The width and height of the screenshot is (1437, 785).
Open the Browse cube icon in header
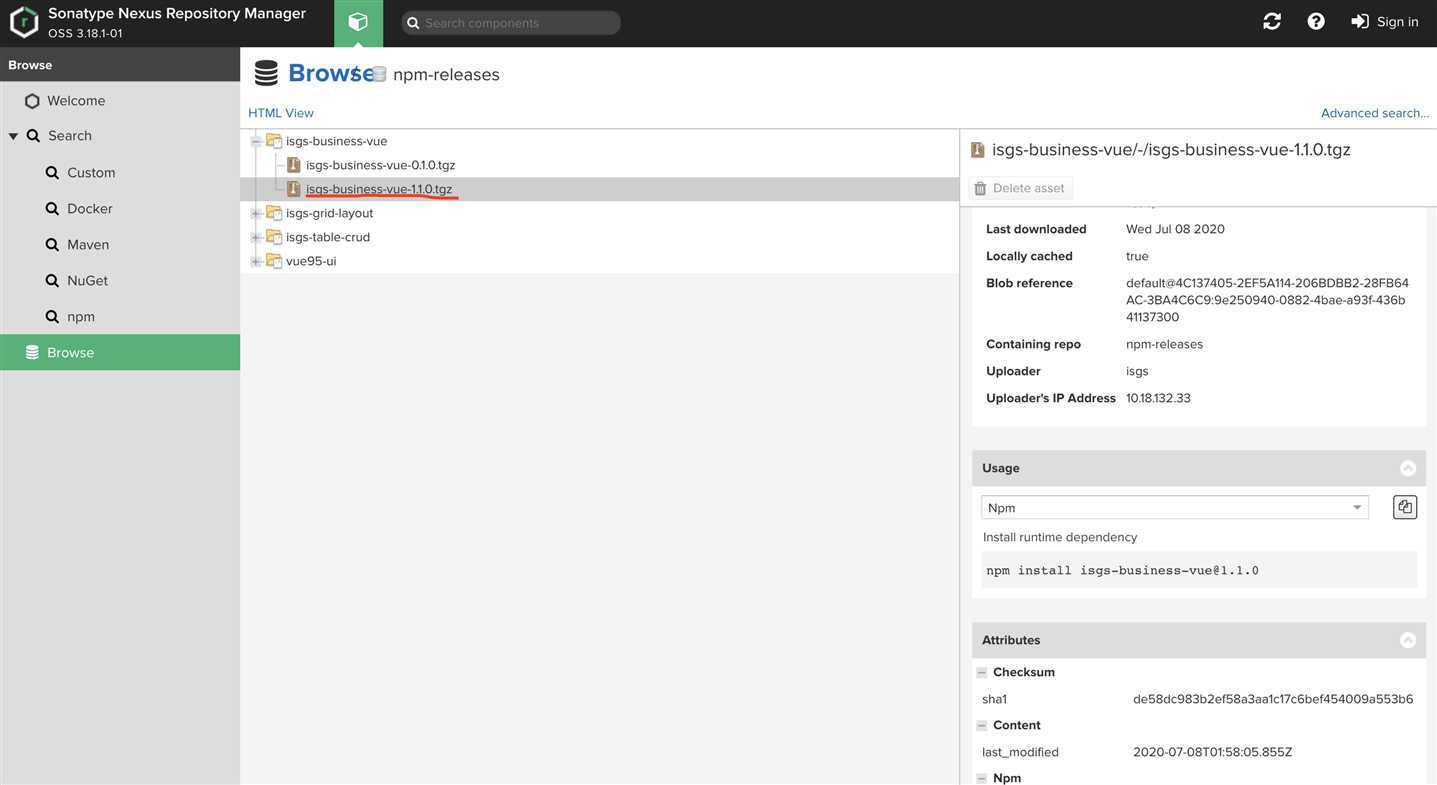pos(358,22)
